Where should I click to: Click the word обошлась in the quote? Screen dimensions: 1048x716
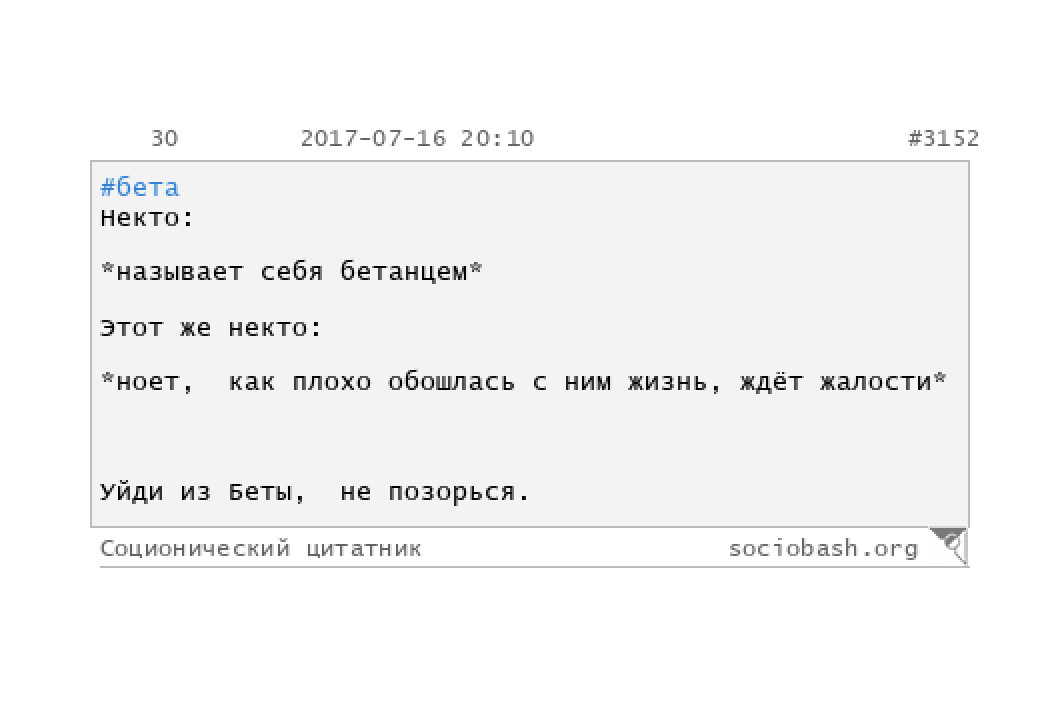click(x=451, y=382)
